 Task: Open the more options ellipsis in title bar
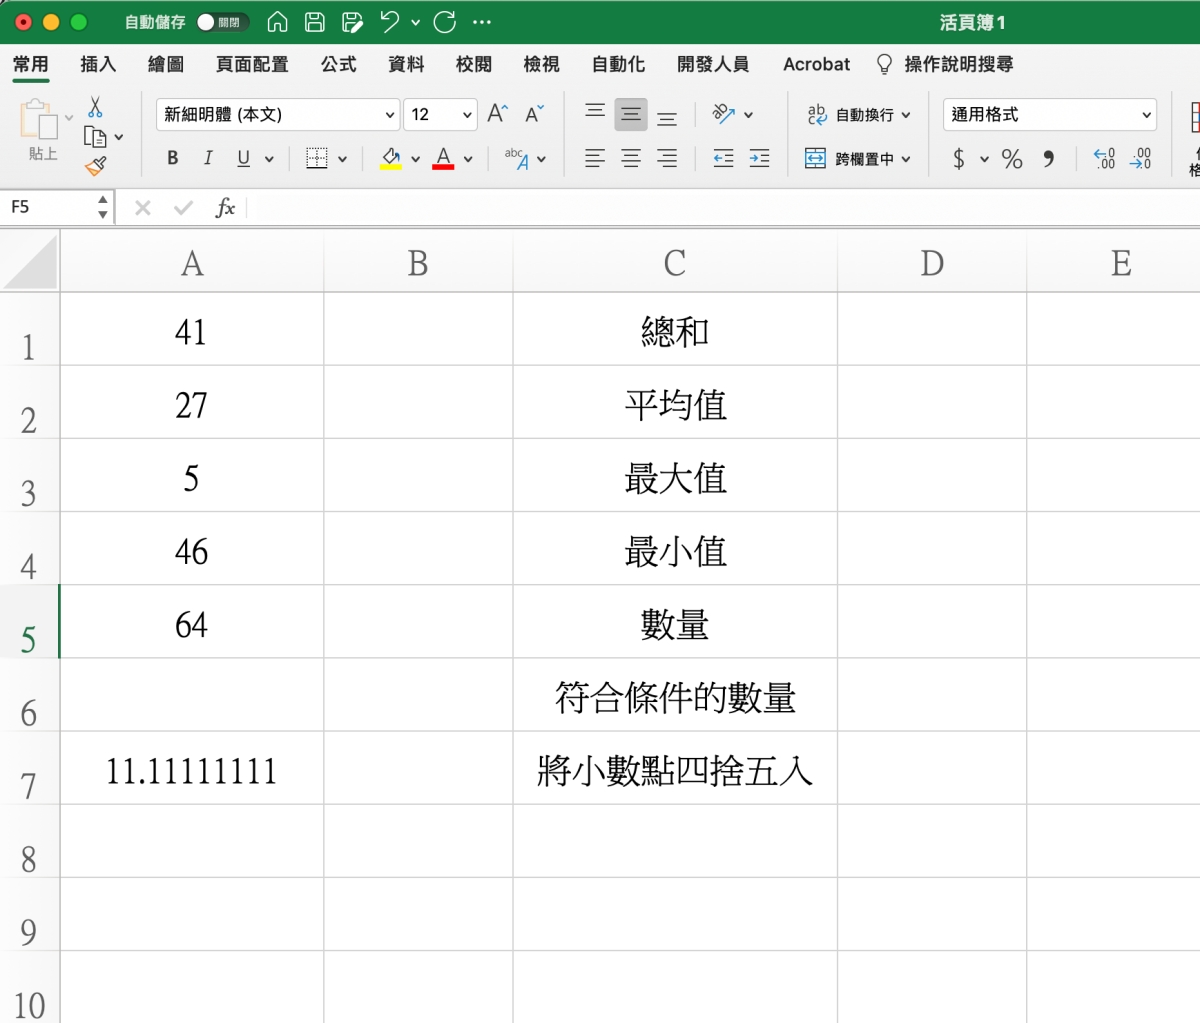pyautogui.click(x=482, y=22)
